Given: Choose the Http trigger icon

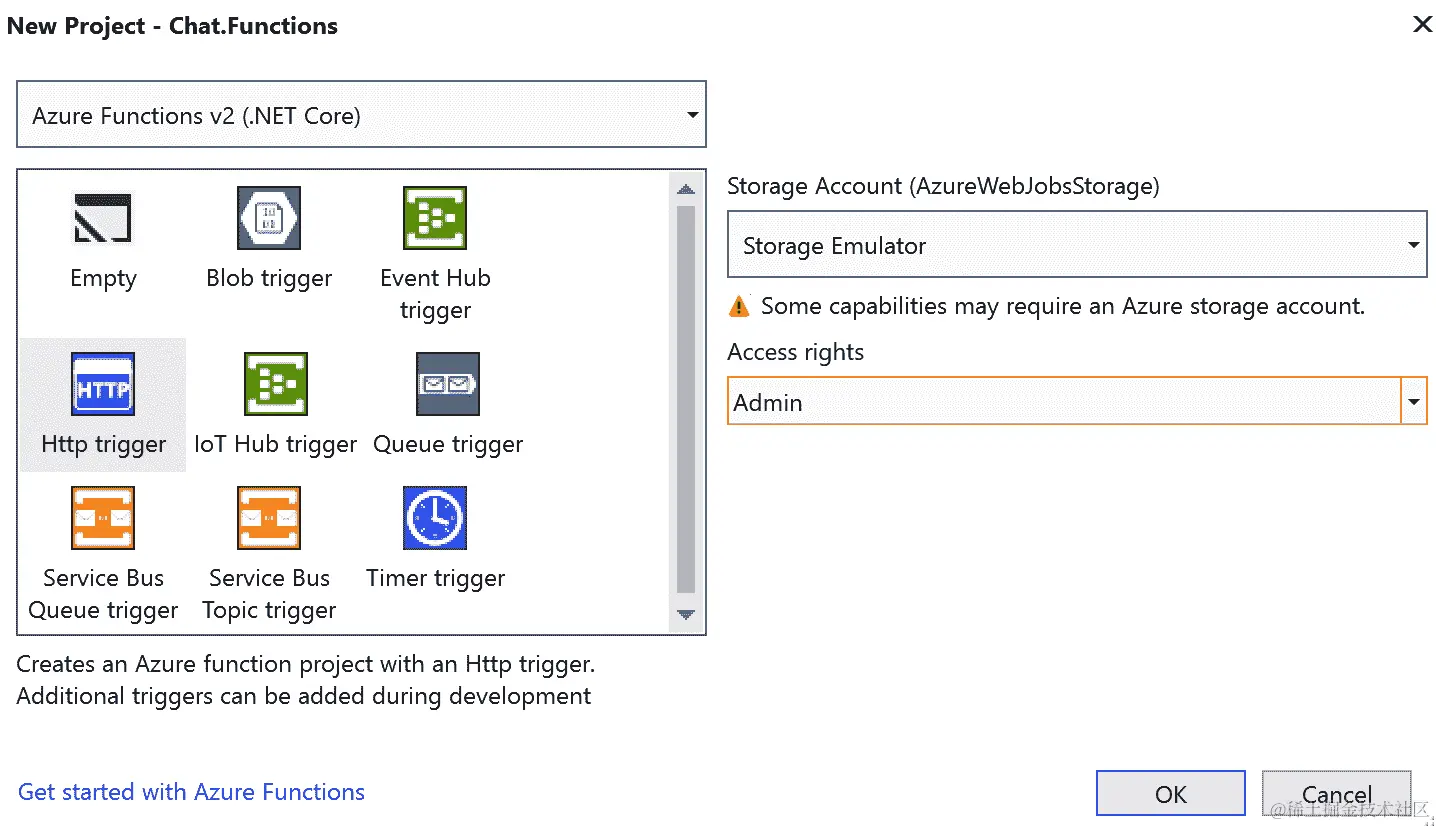Looking at the screenshot, I should 103,384.
